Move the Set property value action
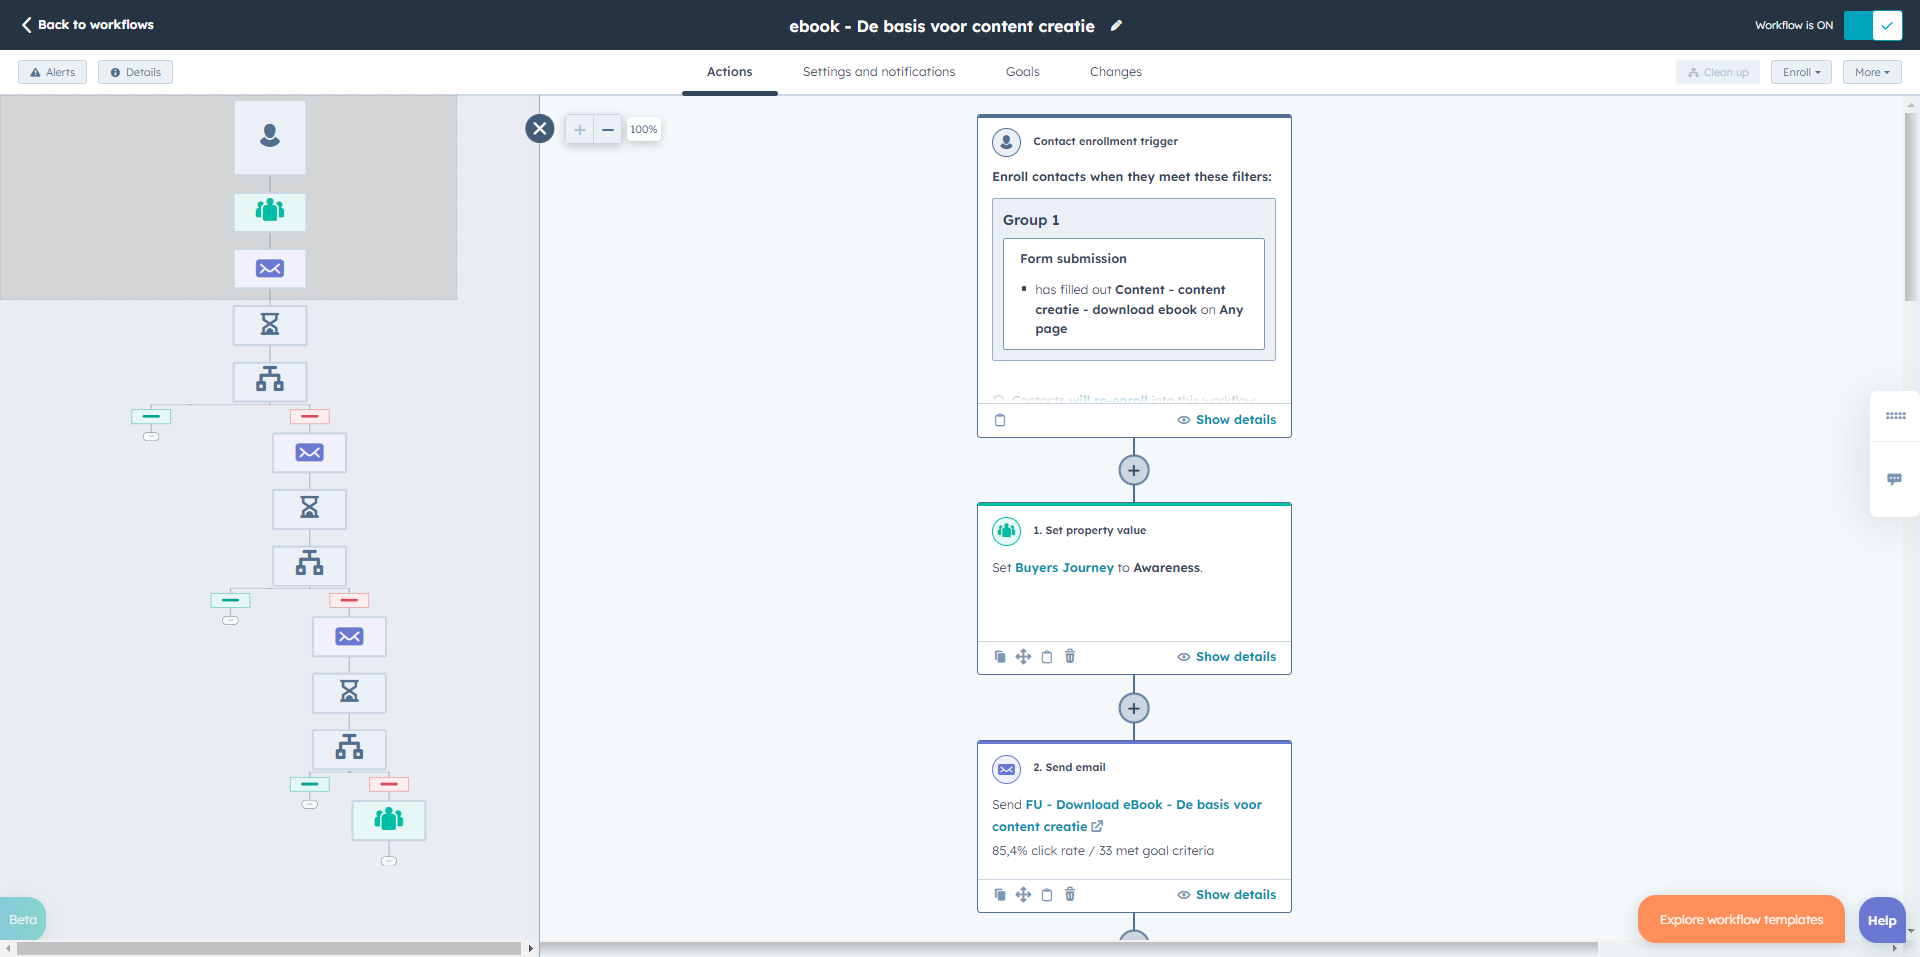Screen dimensions: 1920x957 pos(1023,657)
